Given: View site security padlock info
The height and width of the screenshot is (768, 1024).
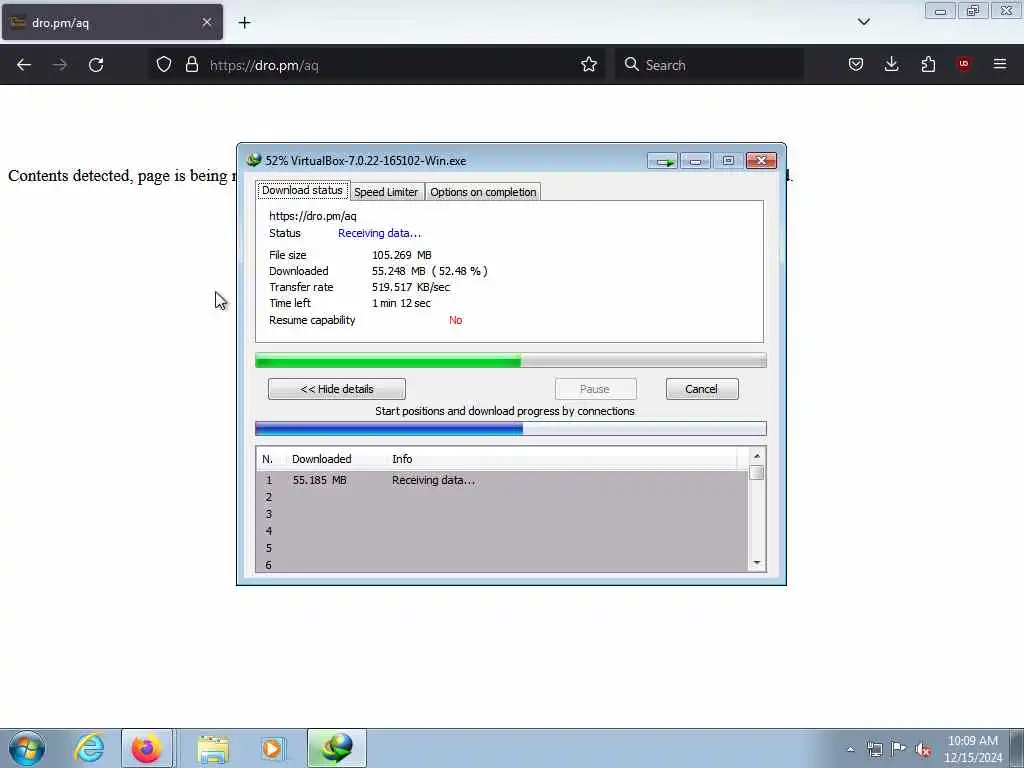Looking at the screenshot, I should pos(191,65).
